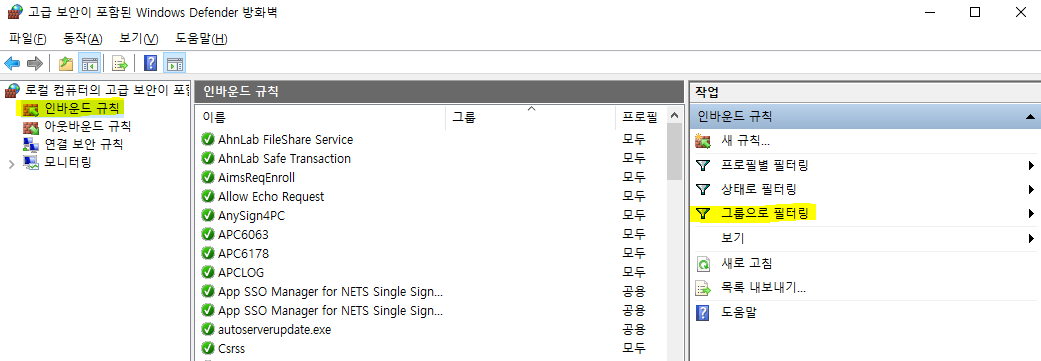Click the funnel icon for 그룹으로 필터링
The image size is (1041, 361).
tap(703, 214)
